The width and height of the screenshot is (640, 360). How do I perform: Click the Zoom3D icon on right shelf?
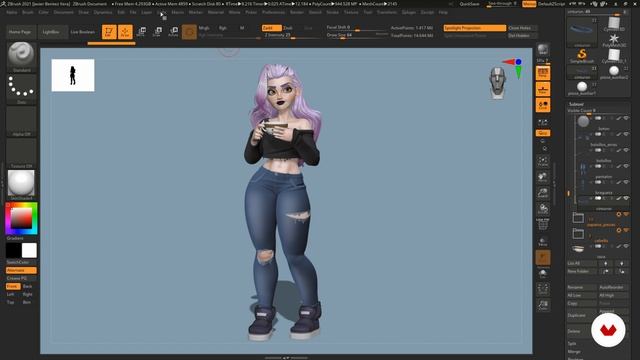(x=542, y=193)
